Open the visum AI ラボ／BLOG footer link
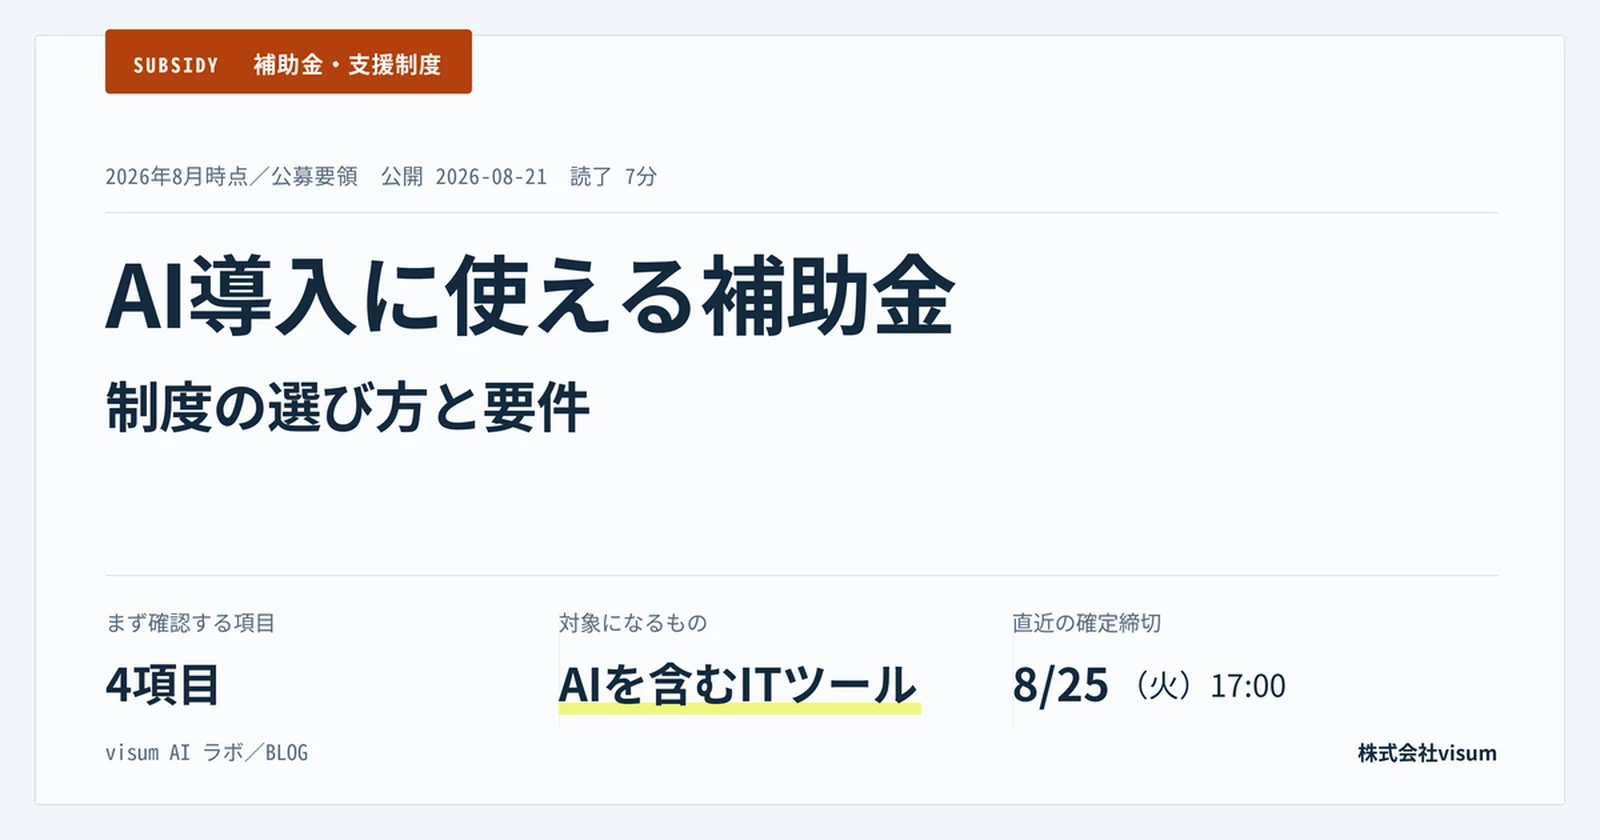 click(x=207, y=753)
